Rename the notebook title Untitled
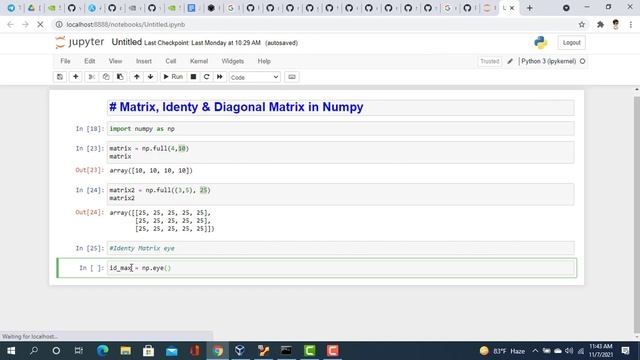Viewport: 640px width, 360px height. coord(127,42)
